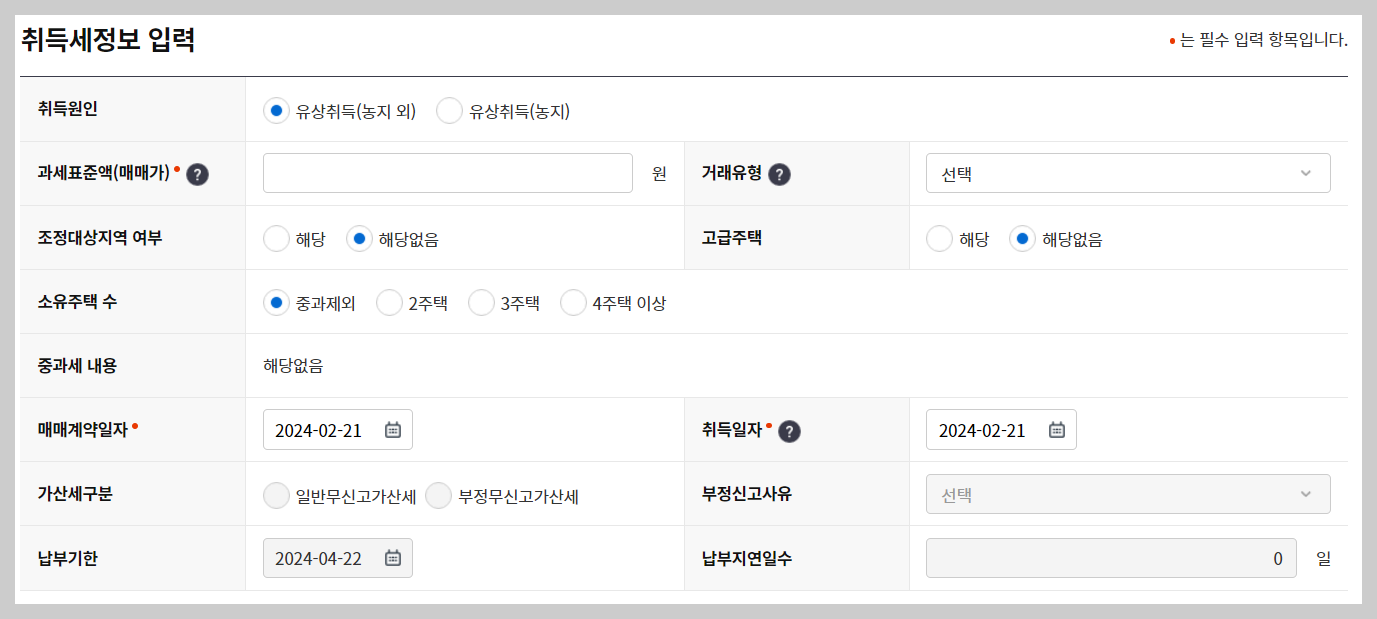Screen dimensions: 1377x619
Task: Select the 일반무신고가산세 penalty option
Action: [276, 494]
